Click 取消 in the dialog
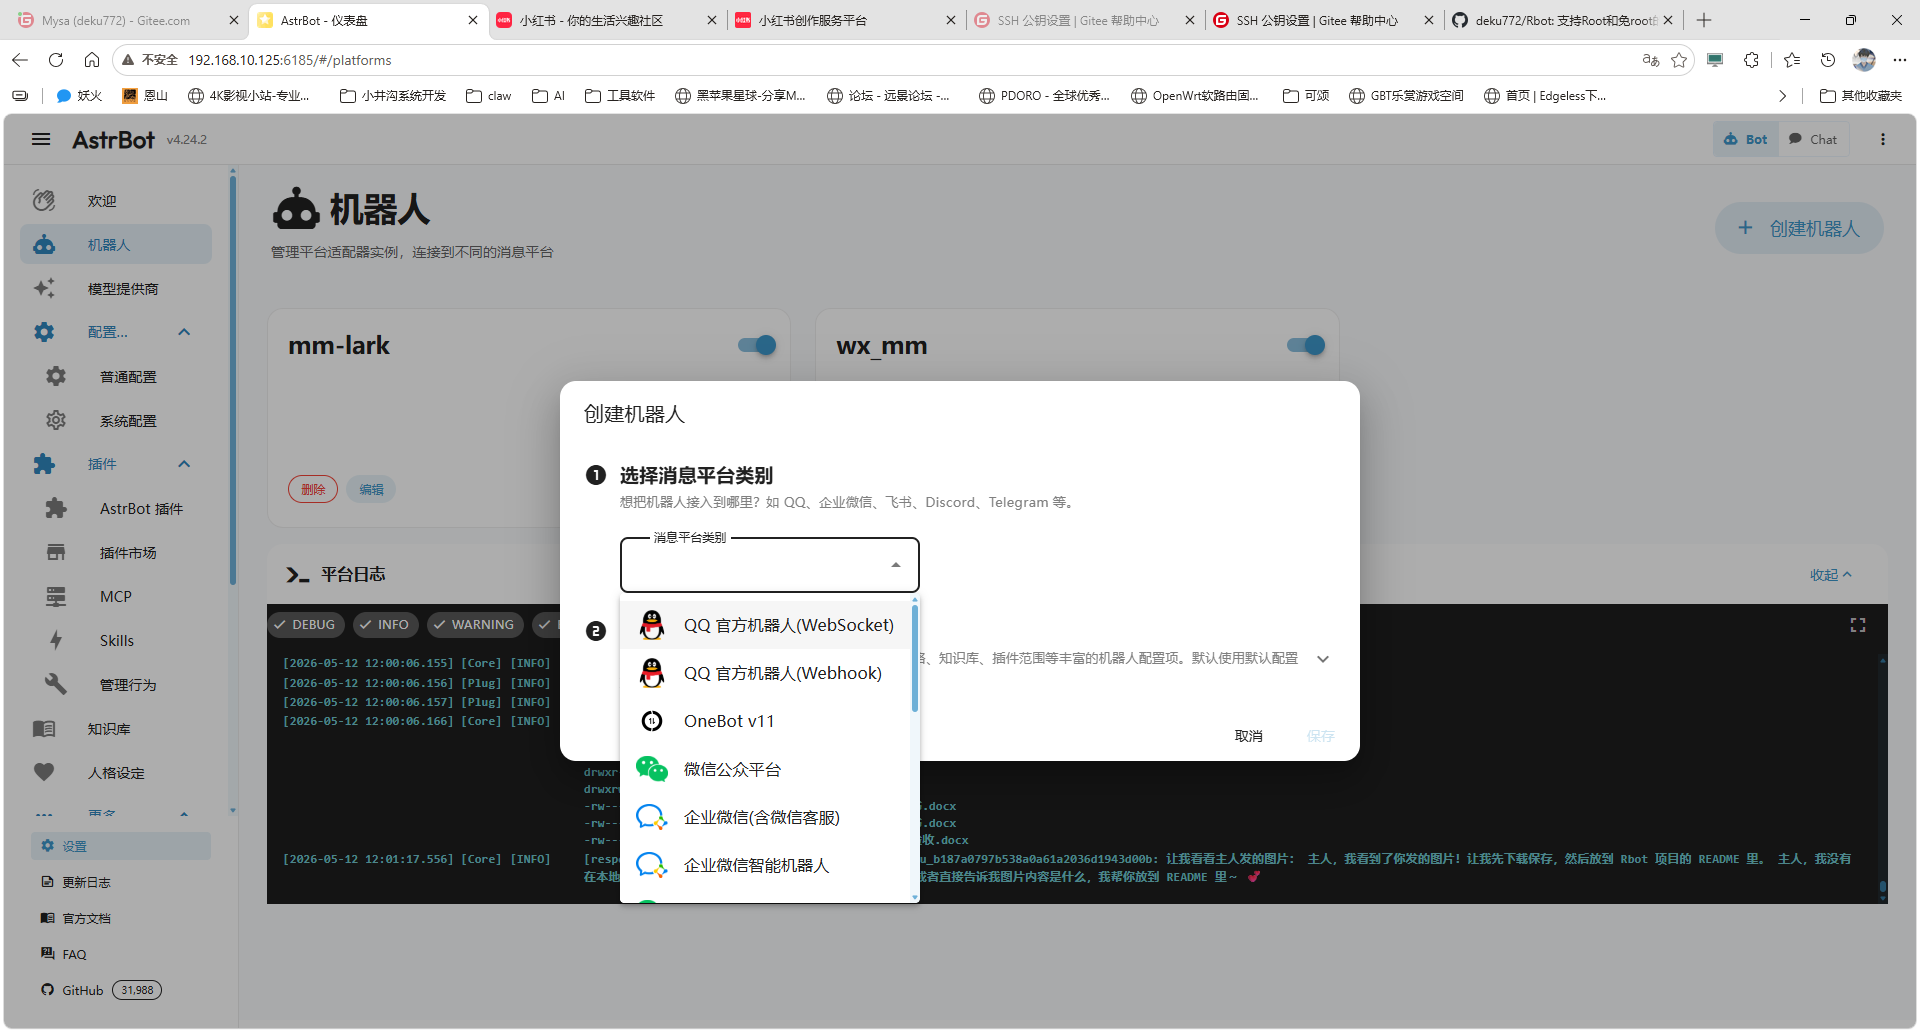Image resolution: width=1920 pixels, height=1032 pixels. click(1248, 736)
